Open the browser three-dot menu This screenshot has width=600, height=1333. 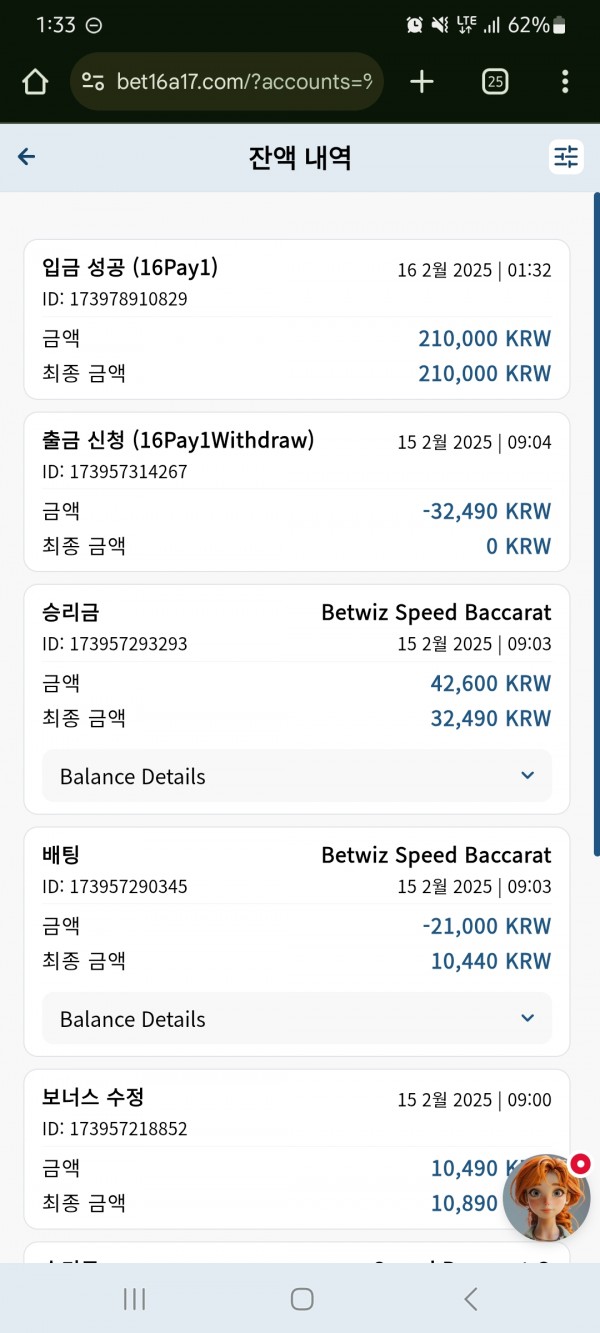tap(565, 82)
